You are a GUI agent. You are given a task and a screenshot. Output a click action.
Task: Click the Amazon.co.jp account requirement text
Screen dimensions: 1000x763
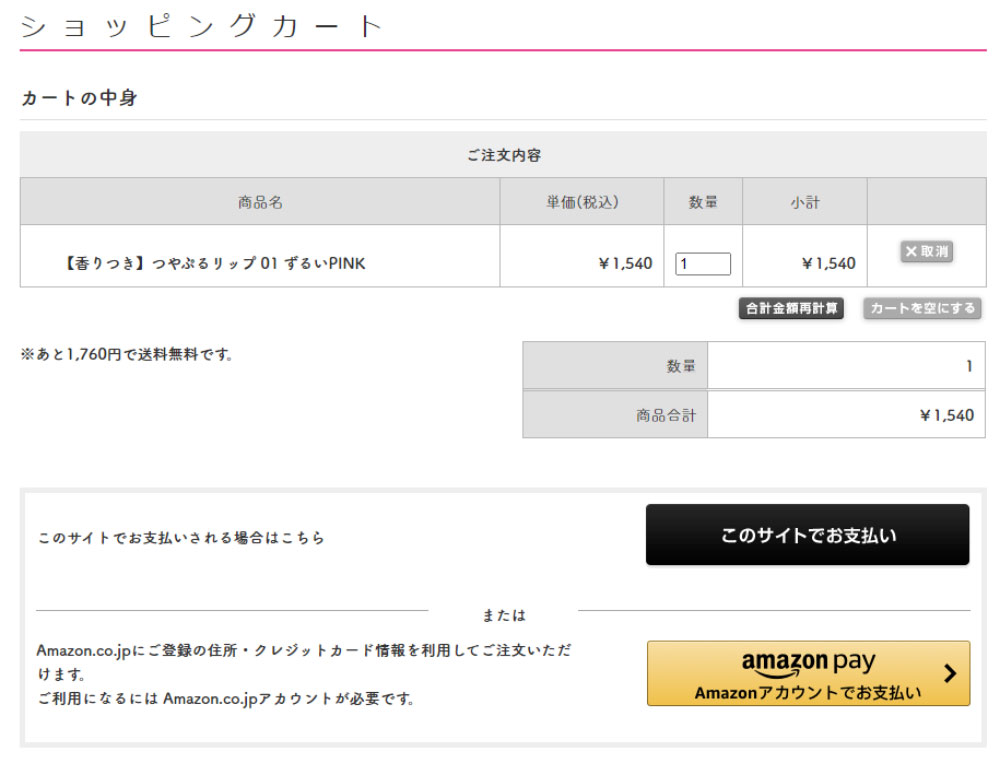pos(225,698)
